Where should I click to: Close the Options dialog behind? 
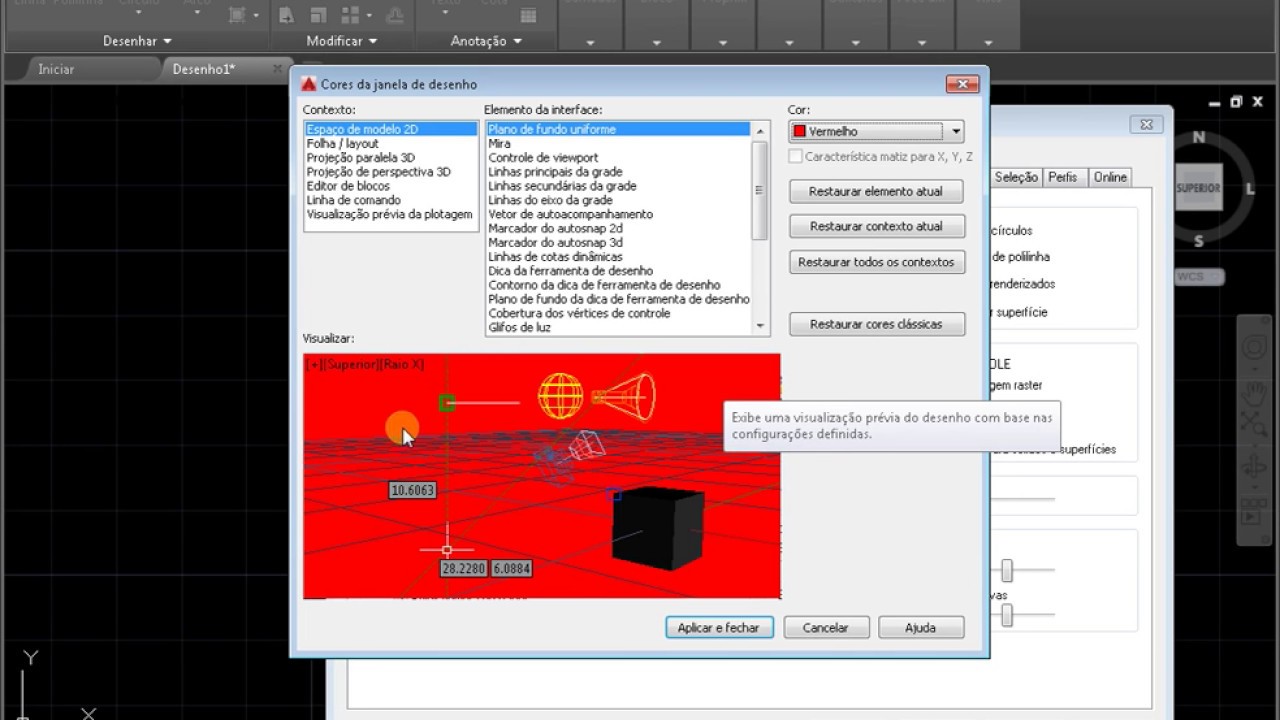[x=1146, y=124]
